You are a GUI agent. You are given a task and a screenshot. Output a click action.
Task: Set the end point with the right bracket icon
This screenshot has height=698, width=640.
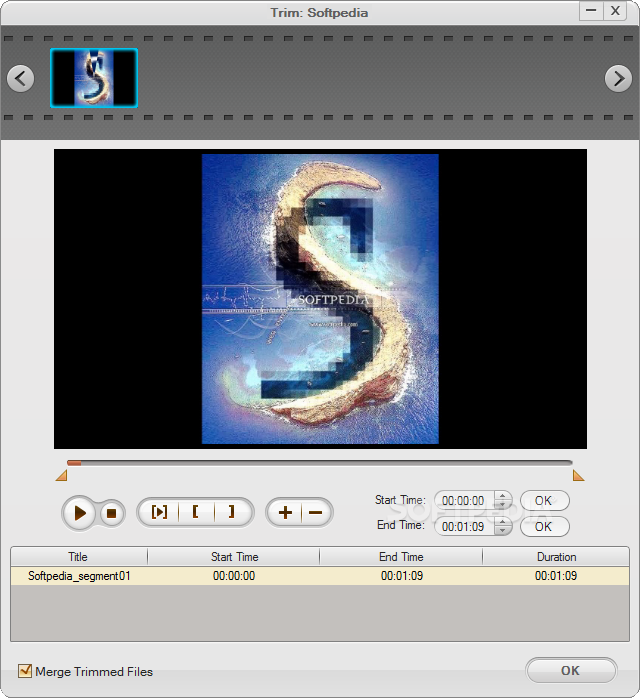pos(231,512)
